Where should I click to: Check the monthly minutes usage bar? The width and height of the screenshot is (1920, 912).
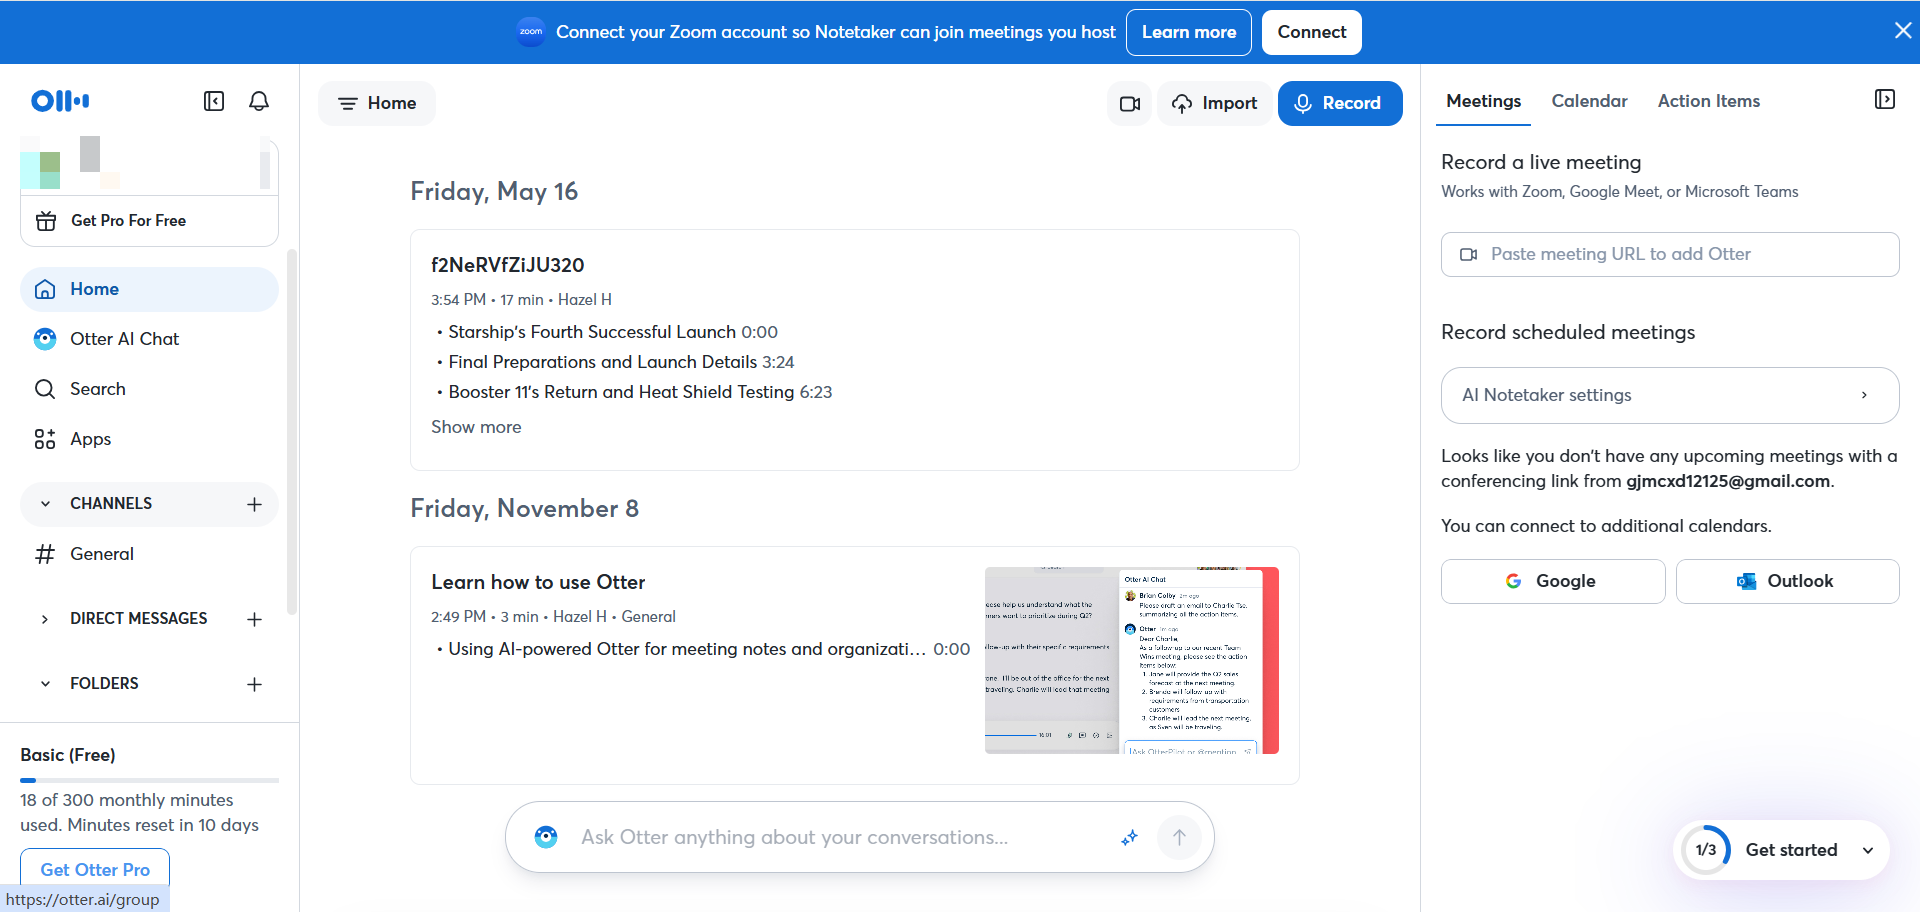coord(148,781)
